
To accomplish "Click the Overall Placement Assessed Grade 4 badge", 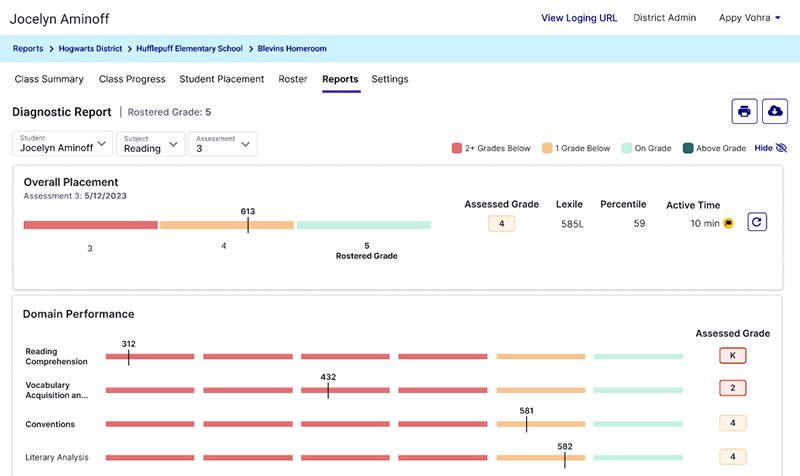I will 501,224.
